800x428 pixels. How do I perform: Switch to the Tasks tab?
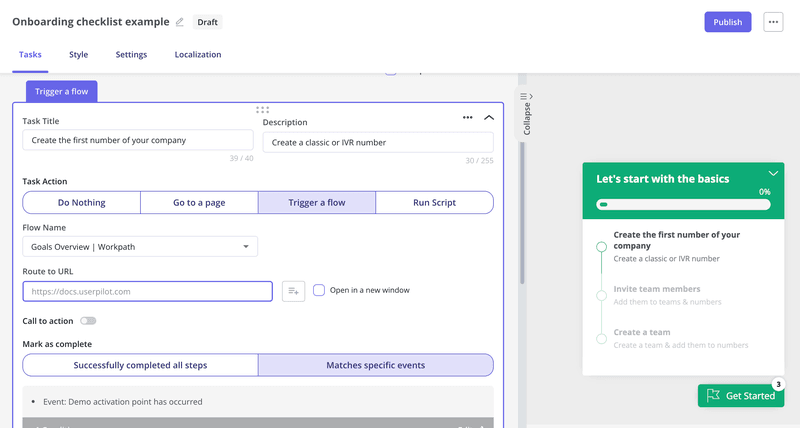pyautogui.click(x=30, y=55)
